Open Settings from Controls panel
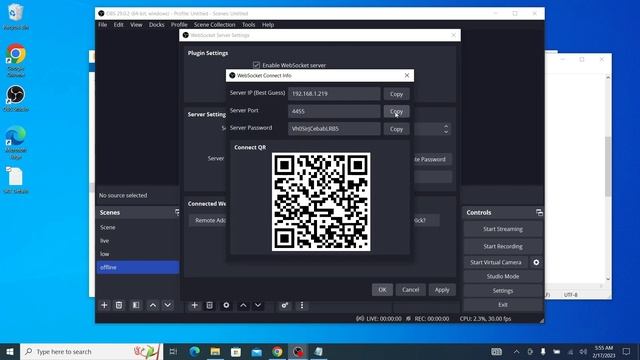 point(503,291)
